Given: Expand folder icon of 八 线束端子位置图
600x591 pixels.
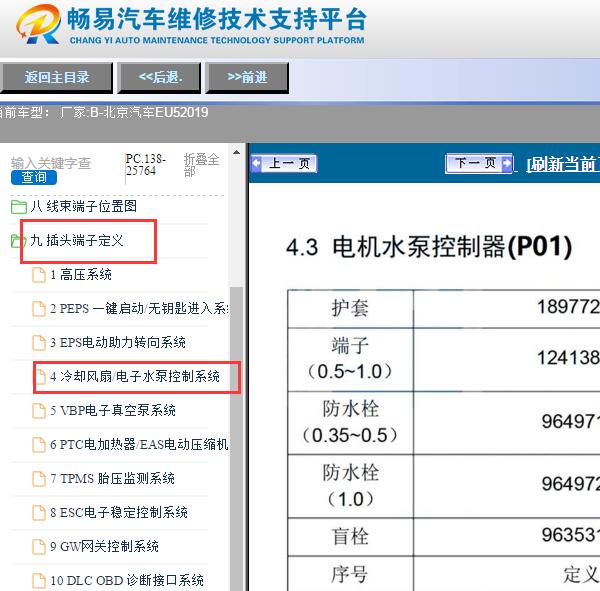Looking at the screenshot, I should [18, 207].
